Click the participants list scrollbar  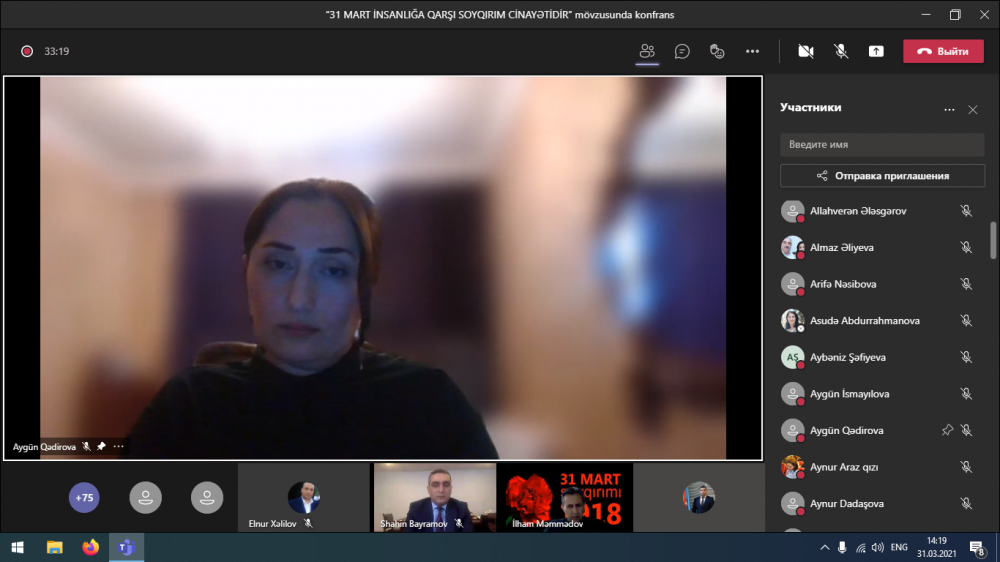pos(992,240)
